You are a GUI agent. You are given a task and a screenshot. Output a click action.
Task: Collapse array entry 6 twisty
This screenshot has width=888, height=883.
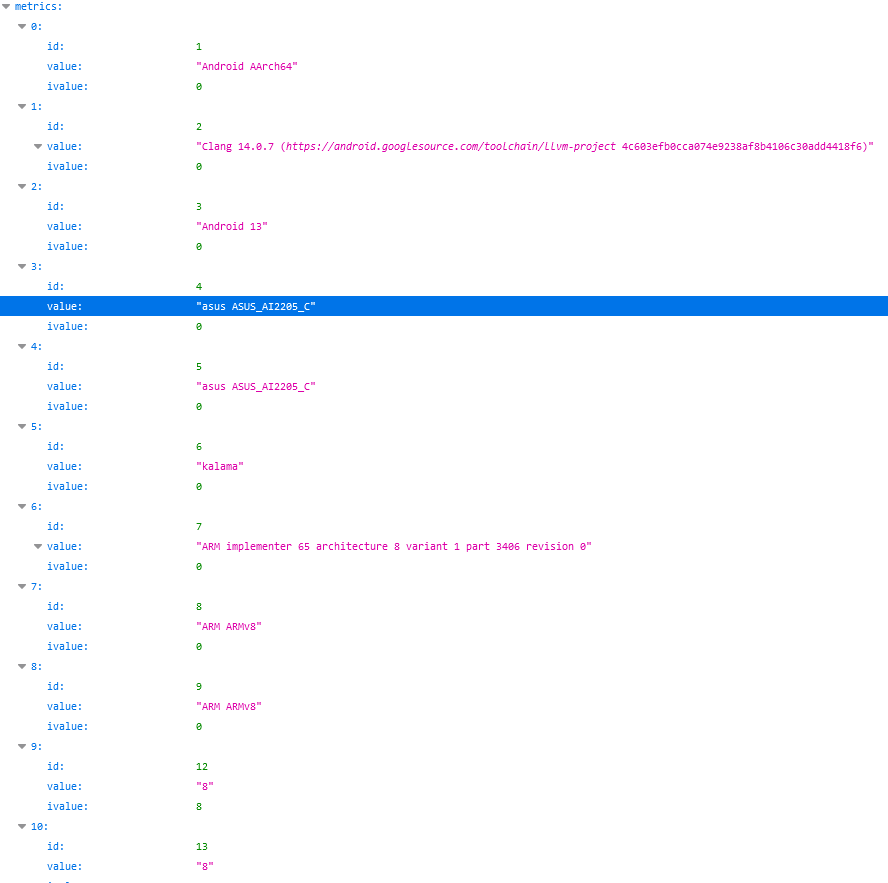(x=22, y=506)
